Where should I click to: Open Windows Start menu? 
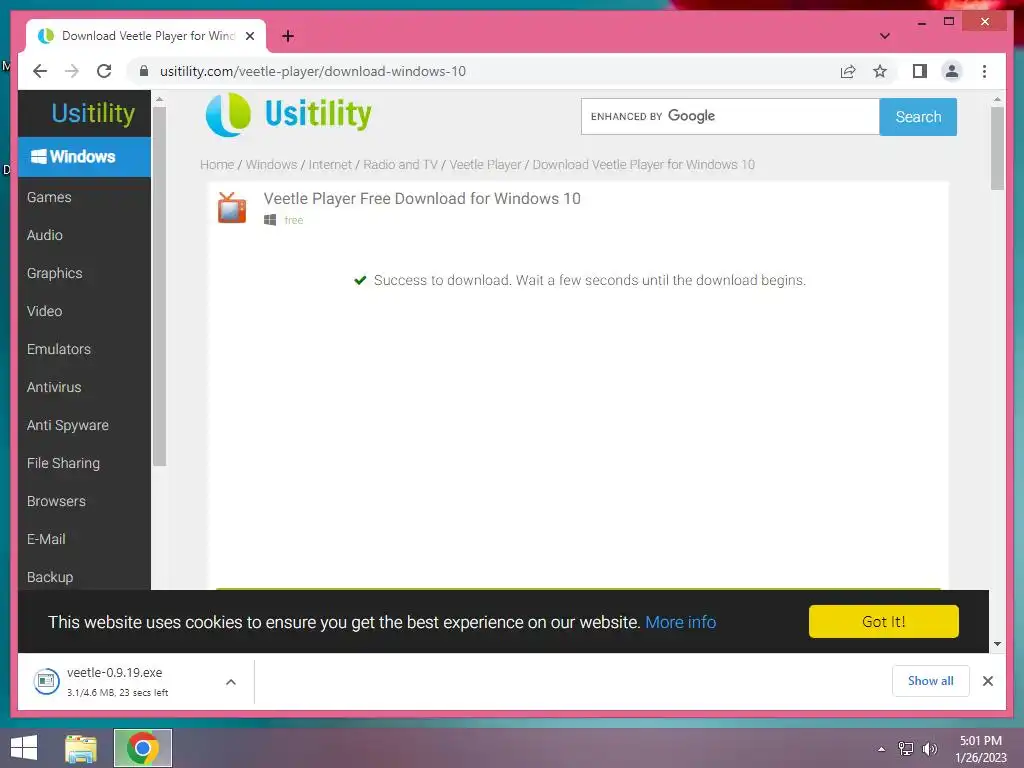click(x=24, y=748)
